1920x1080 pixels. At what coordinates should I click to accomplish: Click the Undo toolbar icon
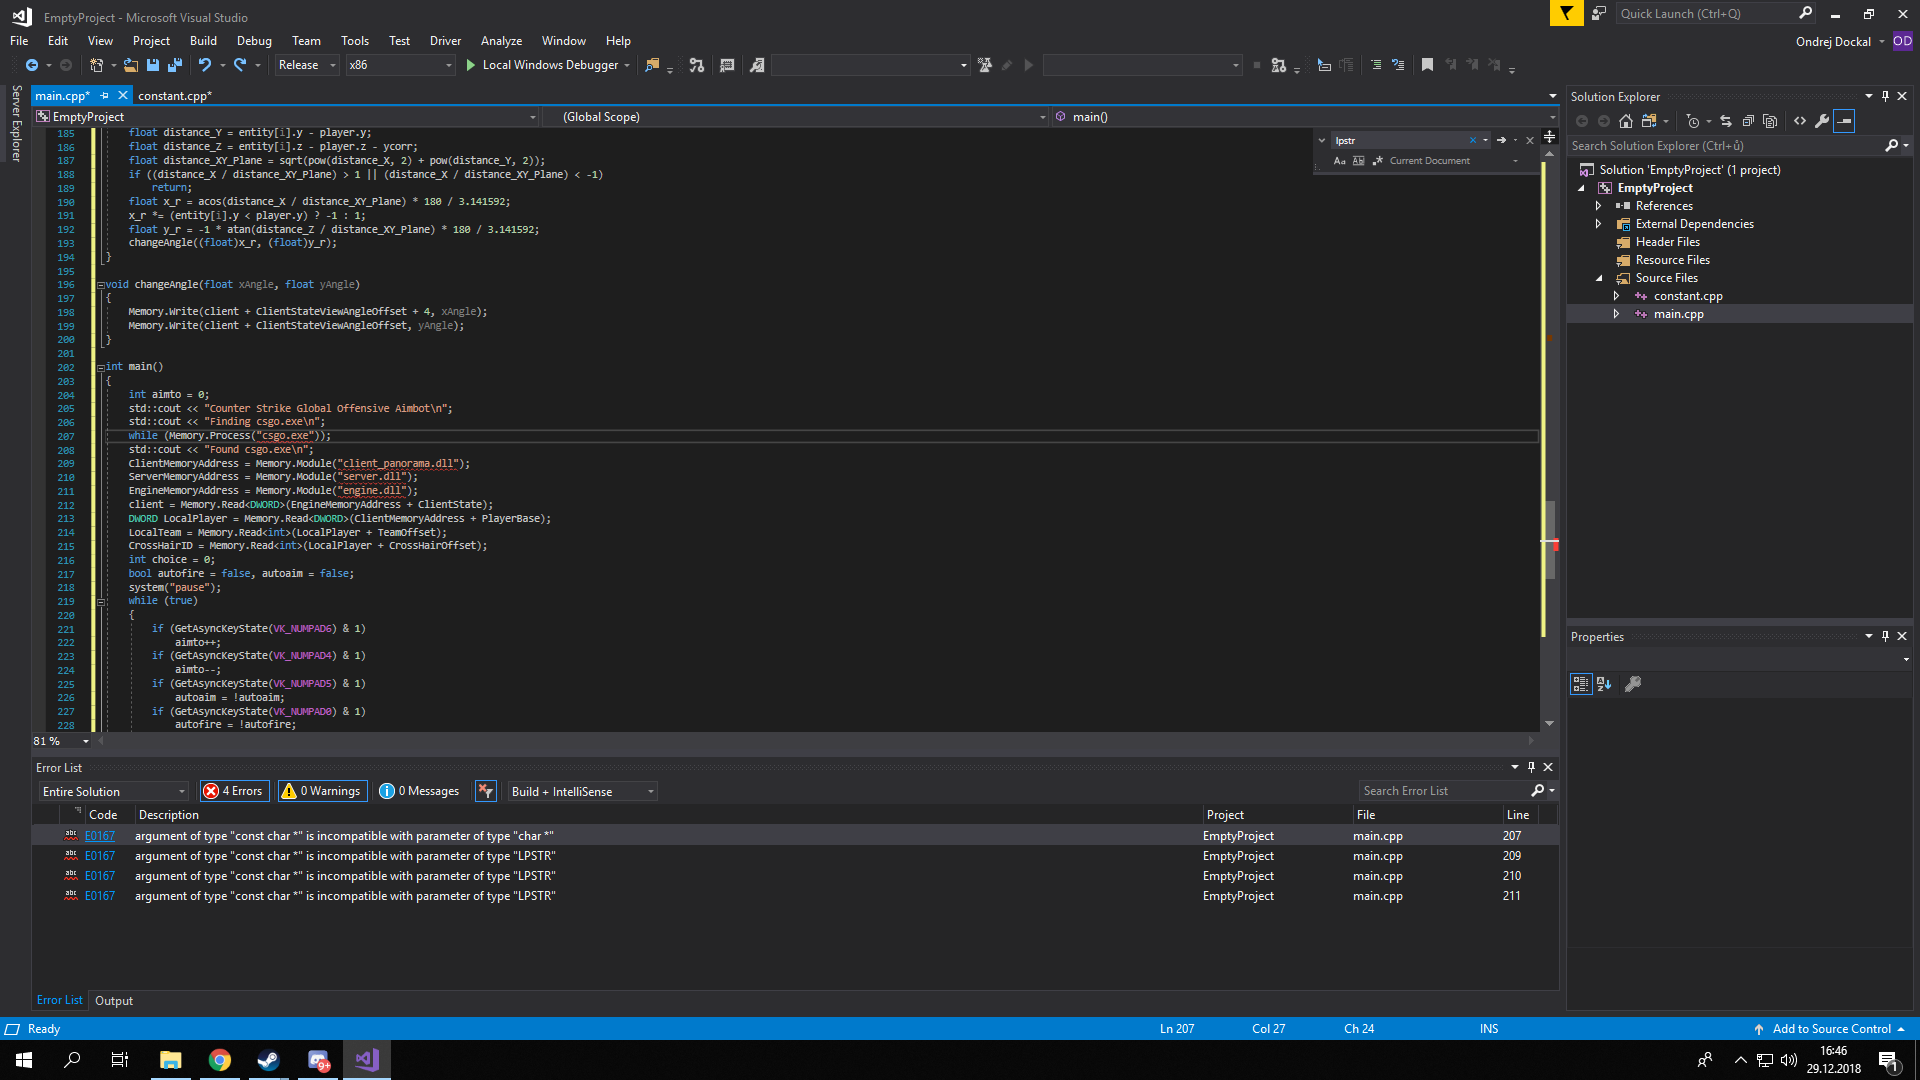point(205,65)
